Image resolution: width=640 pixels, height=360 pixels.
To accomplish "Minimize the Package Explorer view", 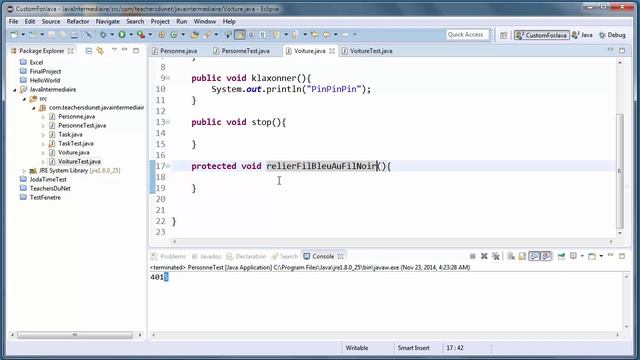I will tap(125, 50).
